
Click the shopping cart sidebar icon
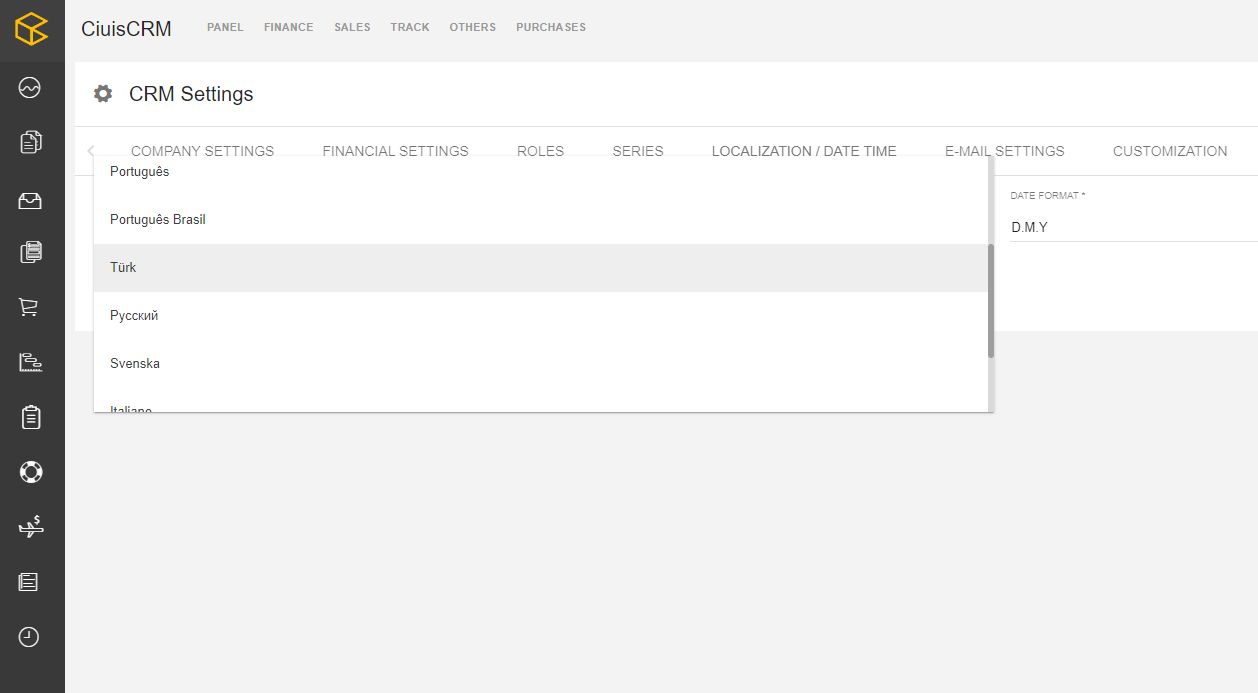pyautogui.click(x=30, y=307)
